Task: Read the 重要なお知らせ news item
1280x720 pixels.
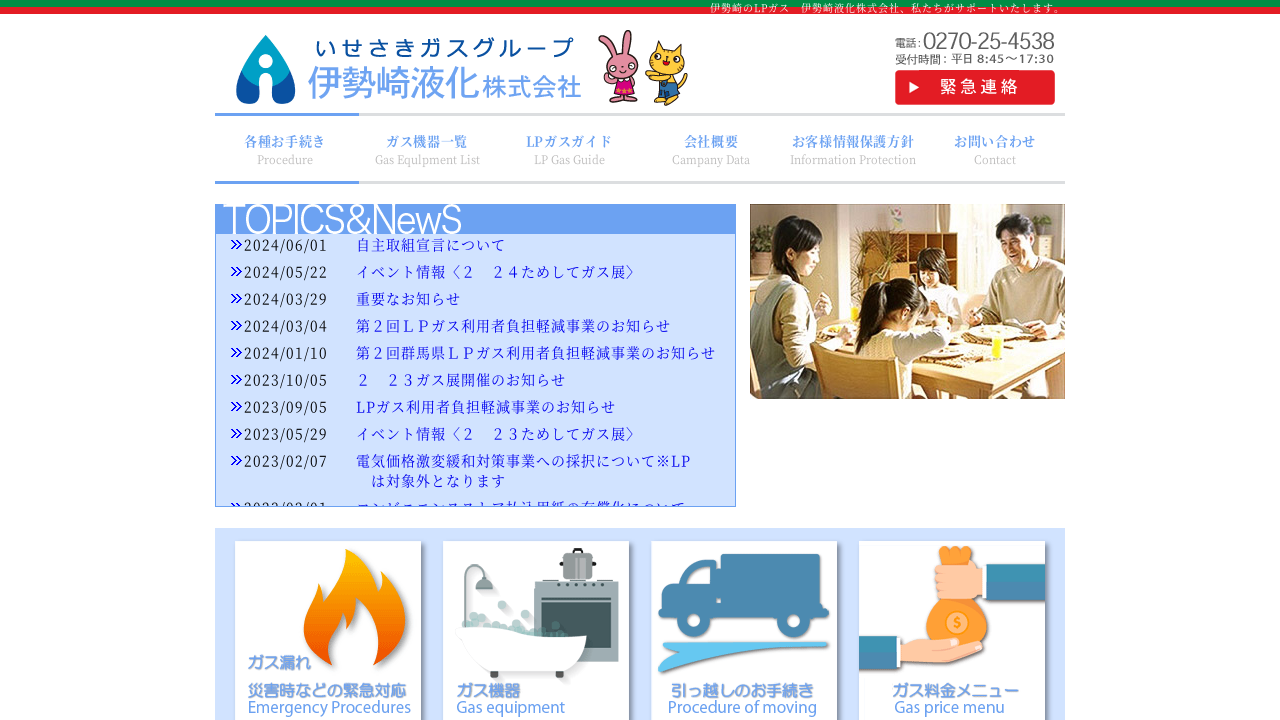Action: point(408,299)
